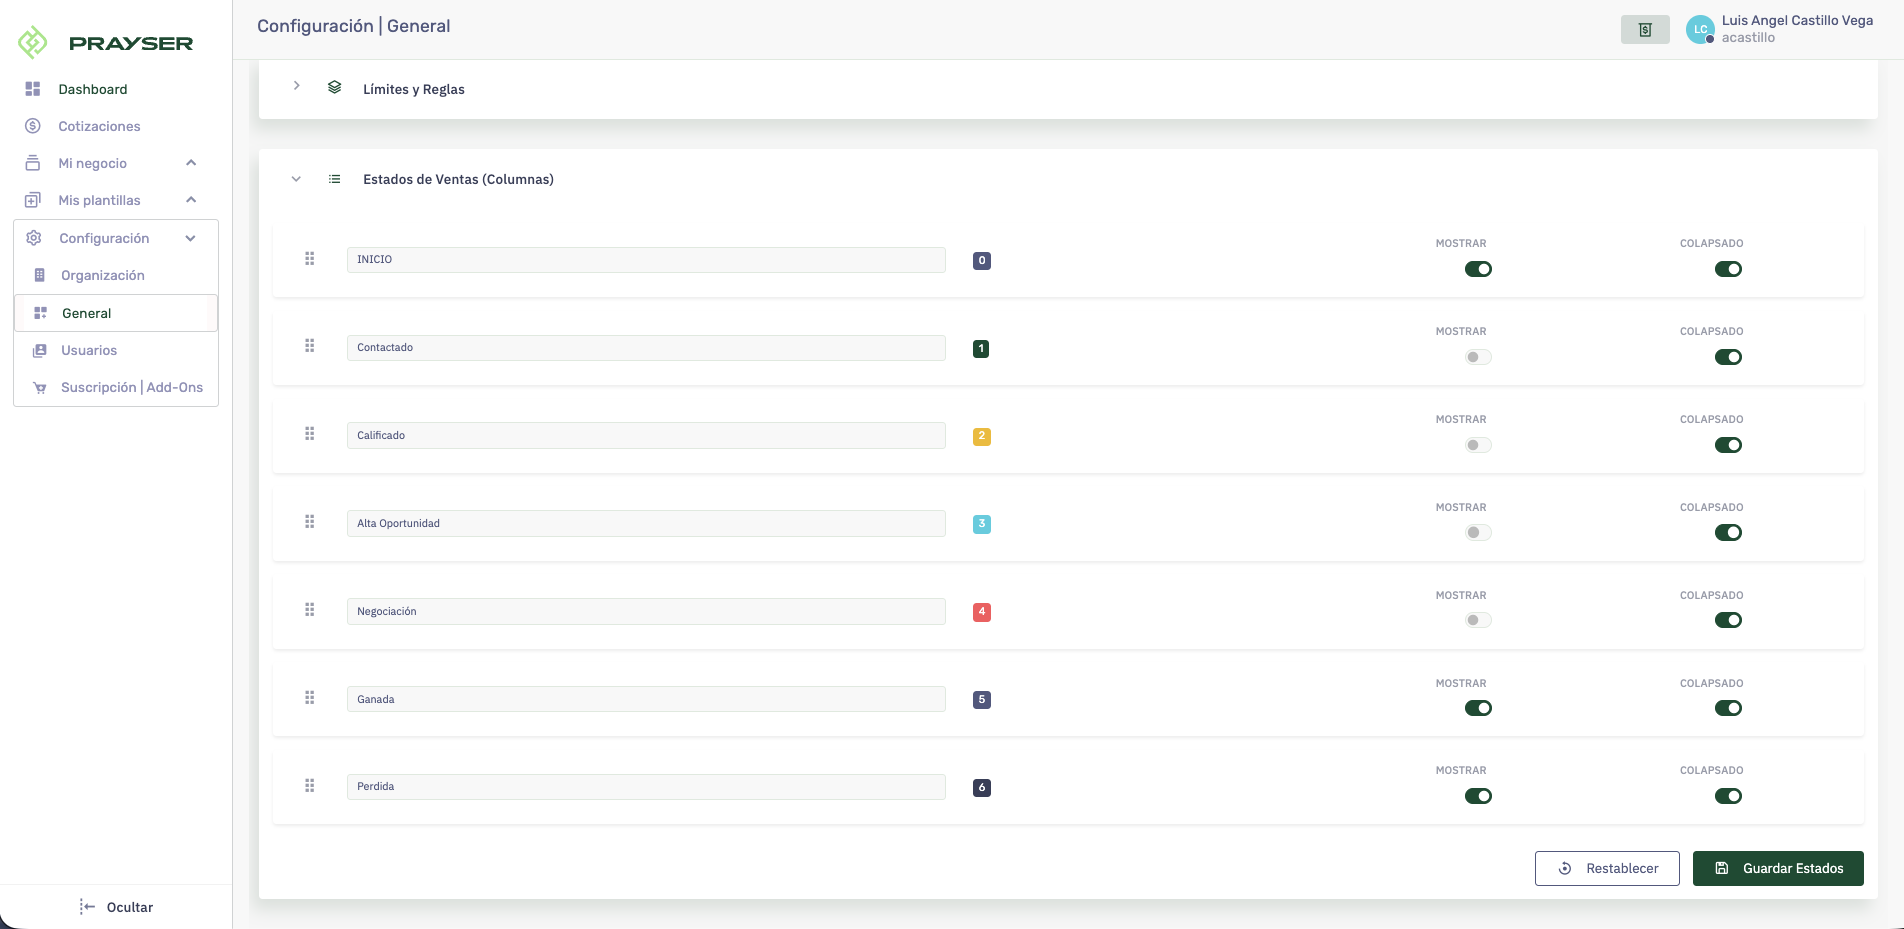Click Ocultar to hide the sidebar
The height and width of the screenshot is (929, 1904).
coord(116,907)
